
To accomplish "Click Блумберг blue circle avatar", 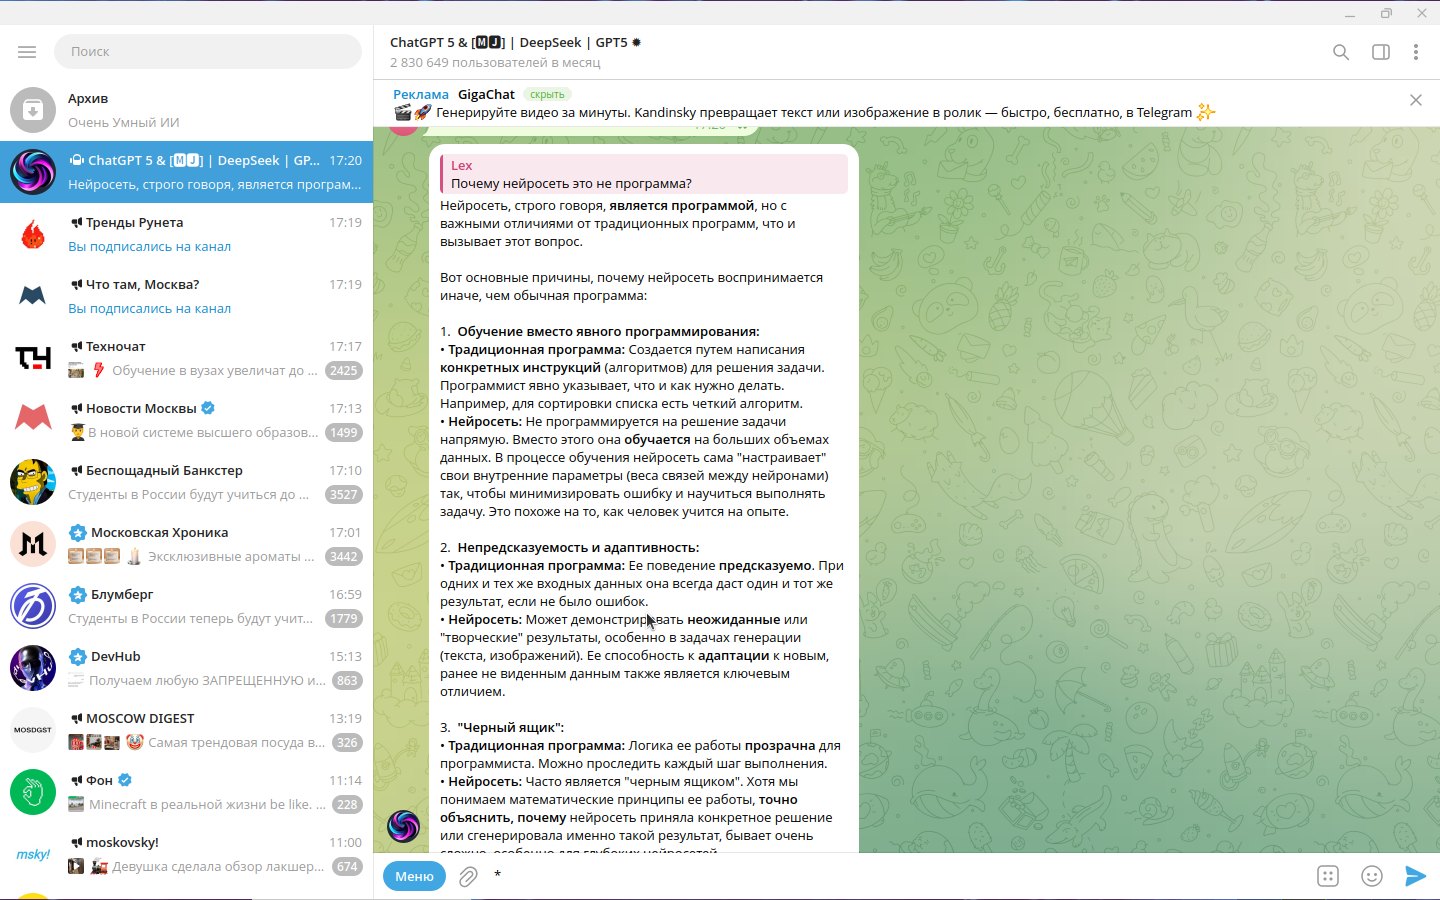I will pyautogui.click(x=33, y=606).
